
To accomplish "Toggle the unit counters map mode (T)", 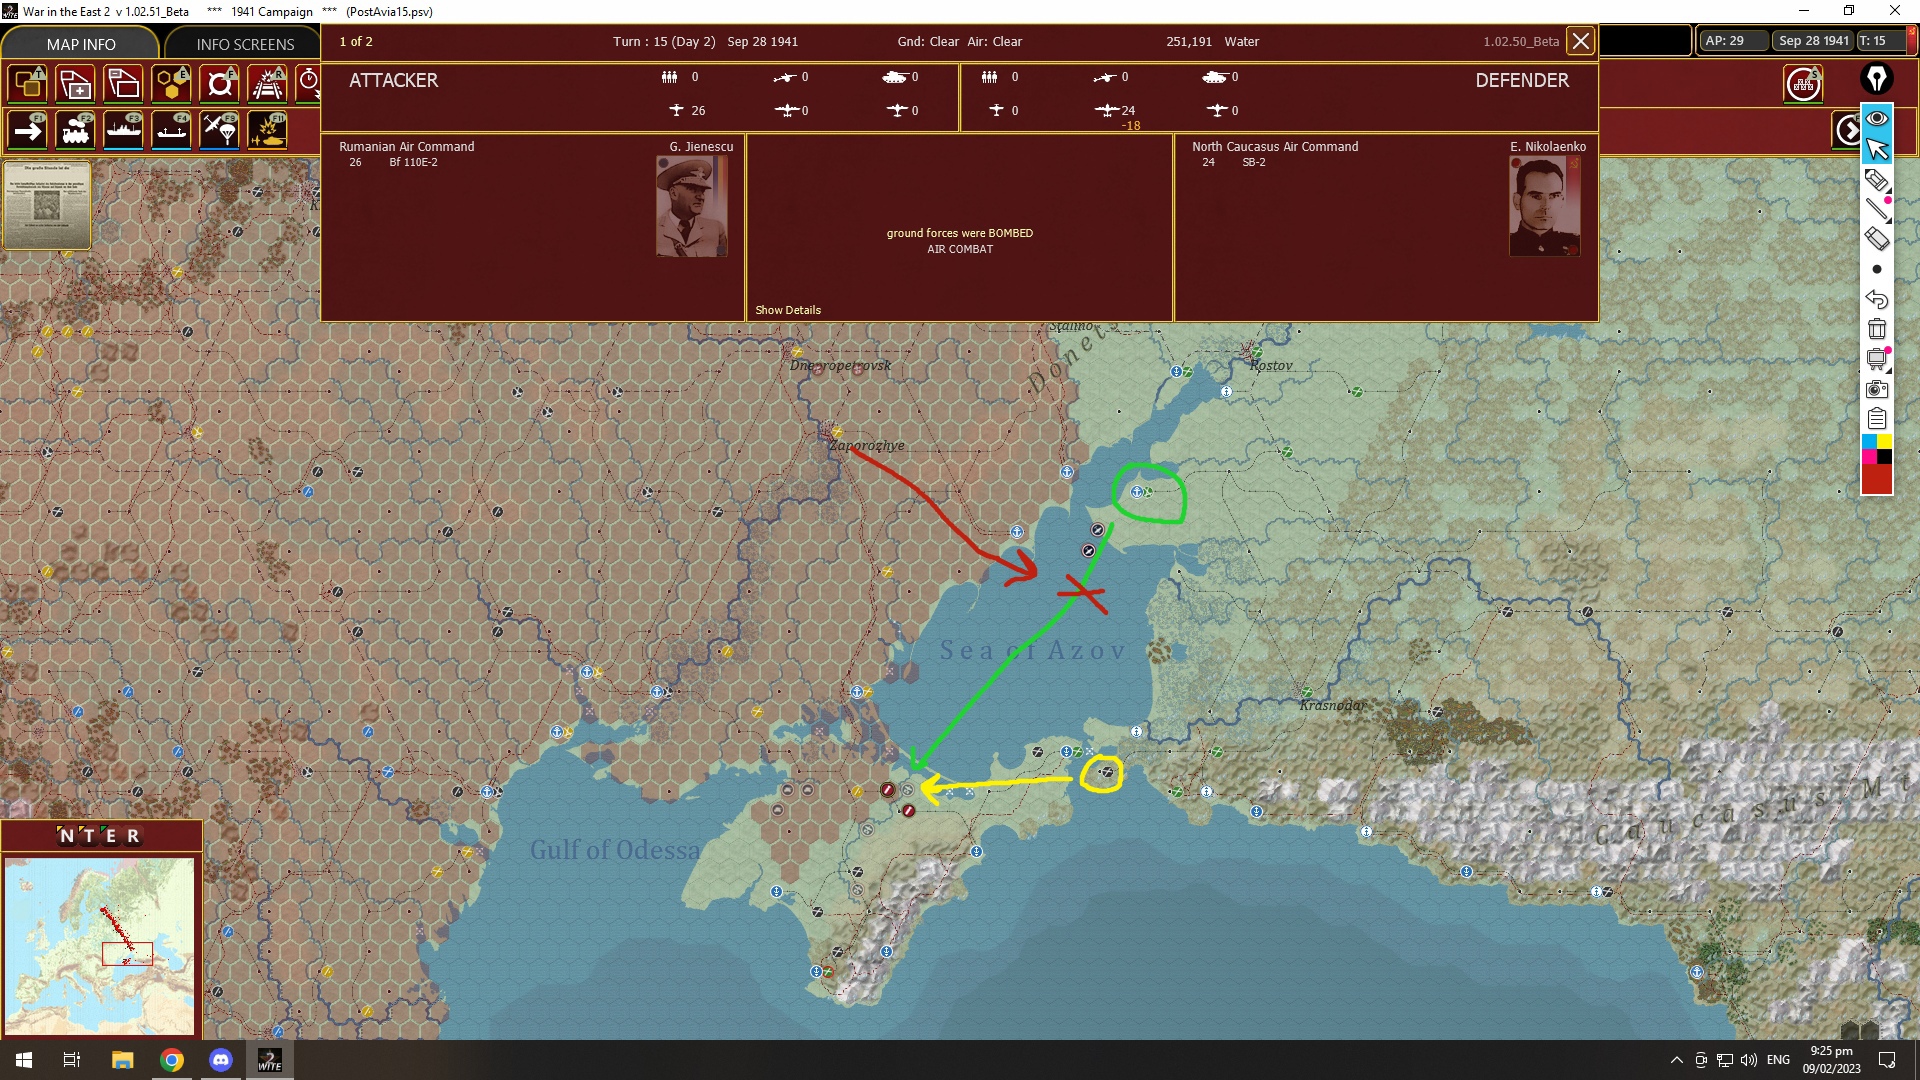I will point(28,84).
